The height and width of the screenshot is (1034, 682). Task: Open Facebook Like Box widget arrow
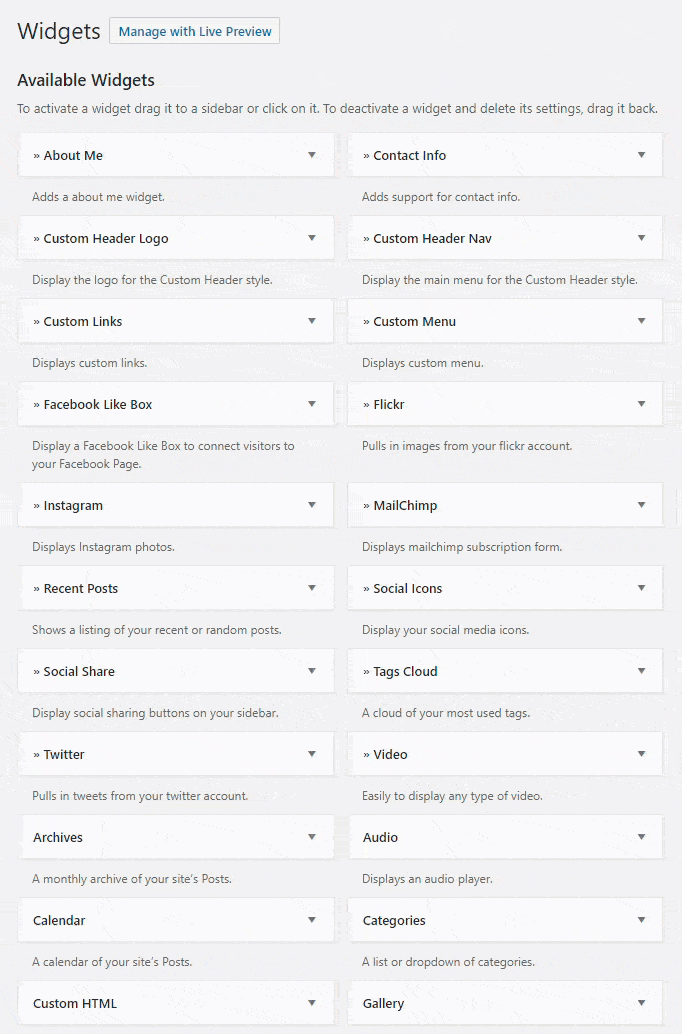[x=312, y=404]
